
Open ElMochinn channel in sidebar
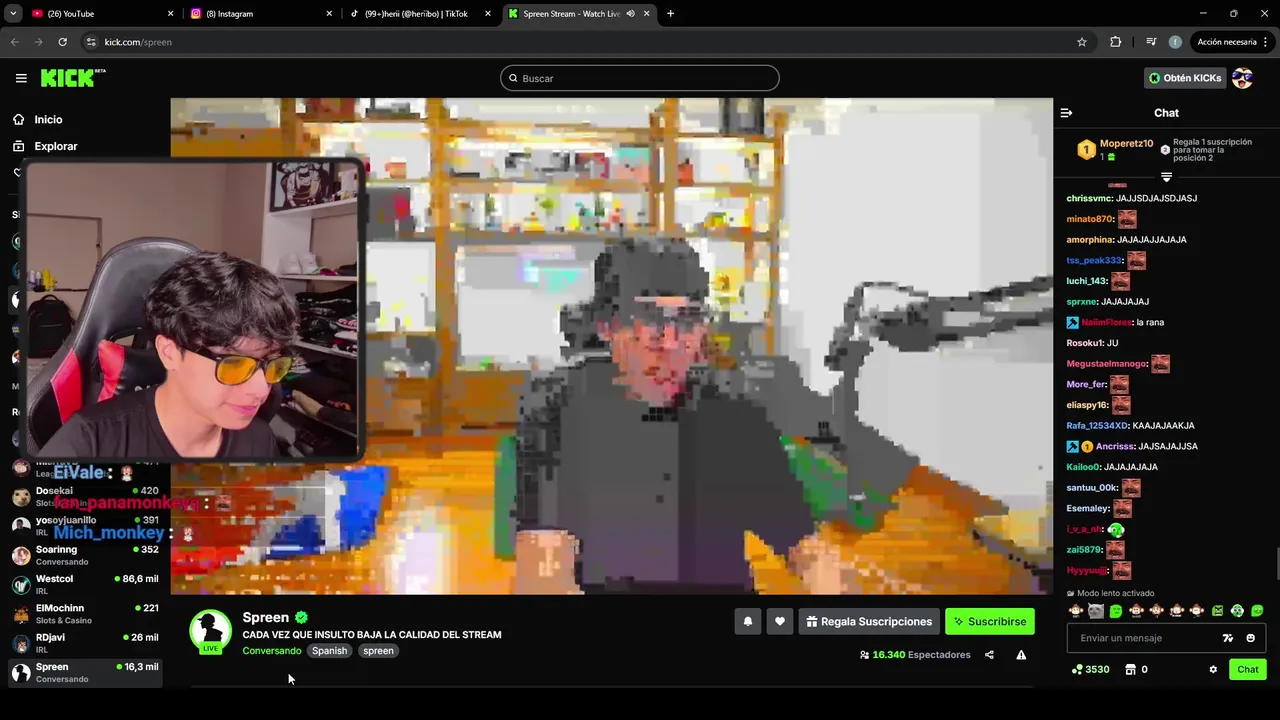pyautogui.click(x=85, y=613)
